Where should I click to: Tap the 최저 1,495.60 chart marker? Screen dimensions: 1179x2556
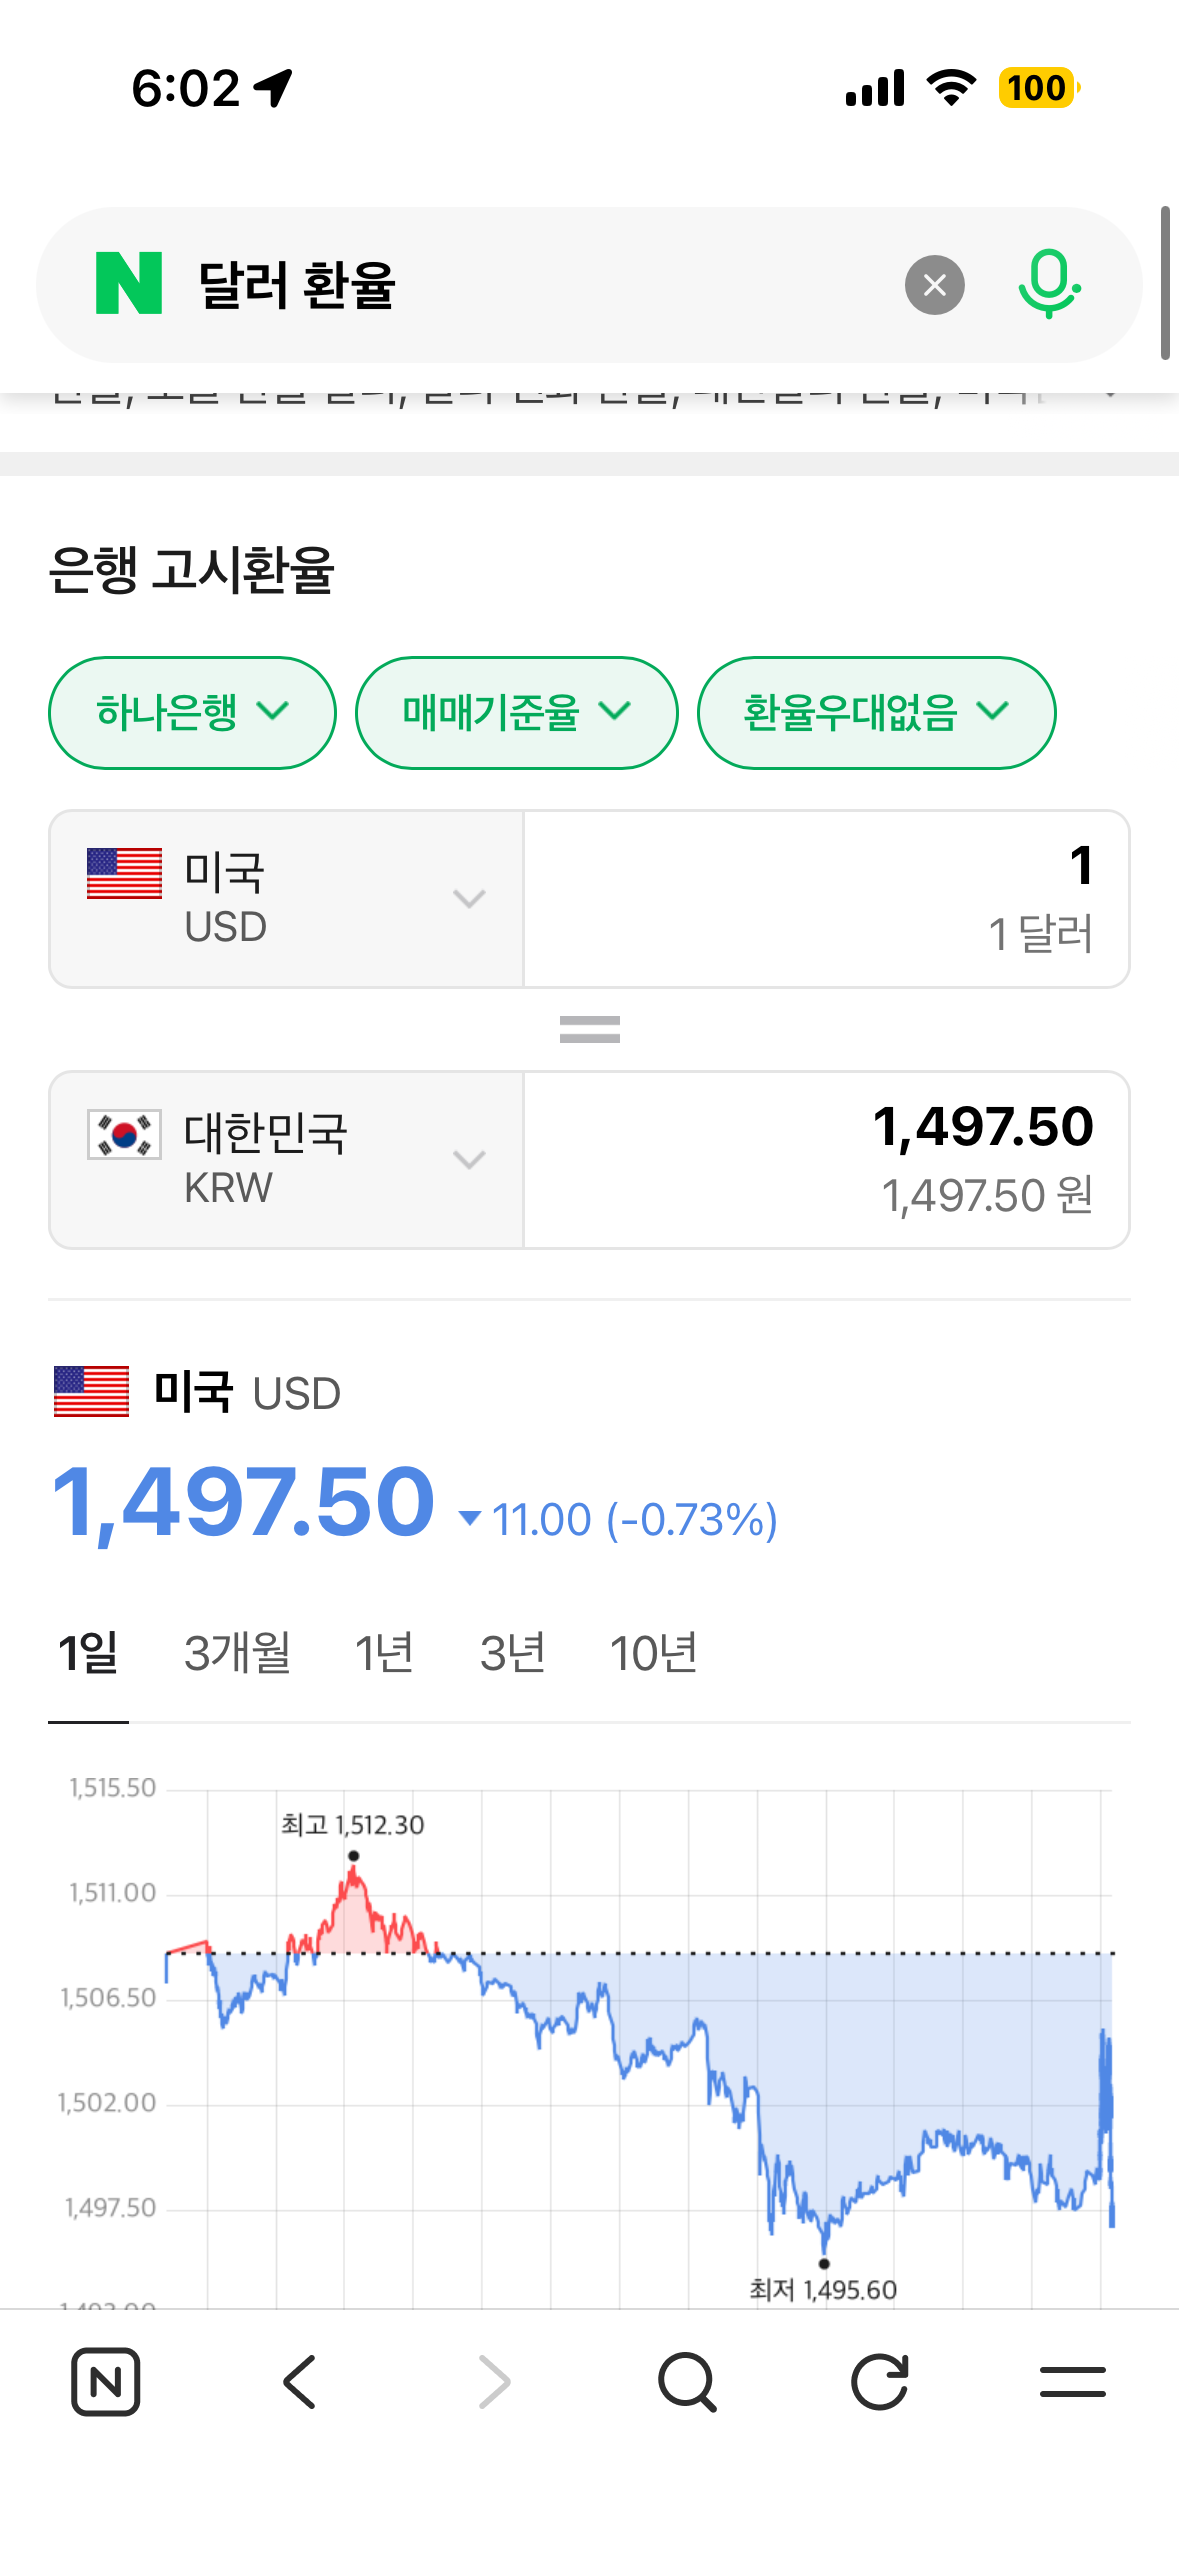[x=824, y=2264]
